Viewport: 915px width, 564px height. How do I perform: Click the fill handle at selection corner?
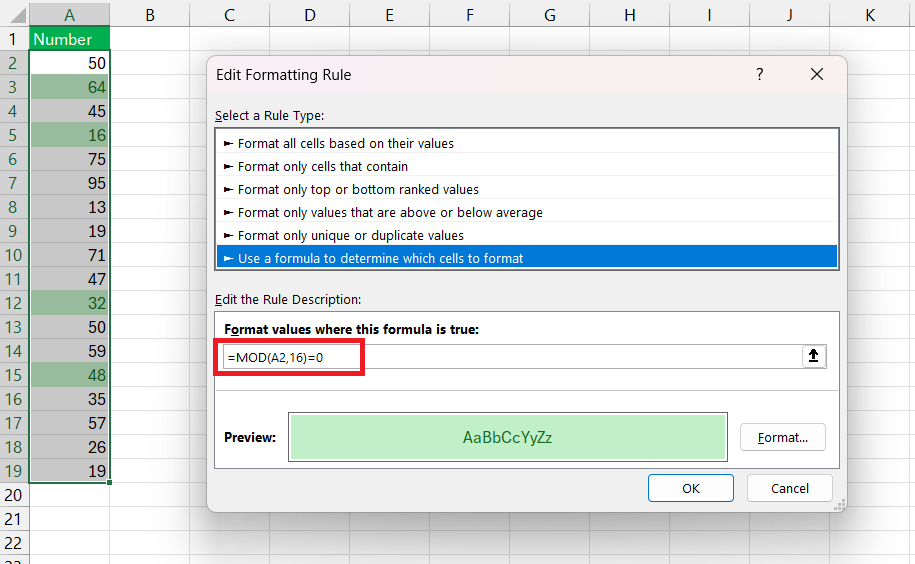(110, 482)
